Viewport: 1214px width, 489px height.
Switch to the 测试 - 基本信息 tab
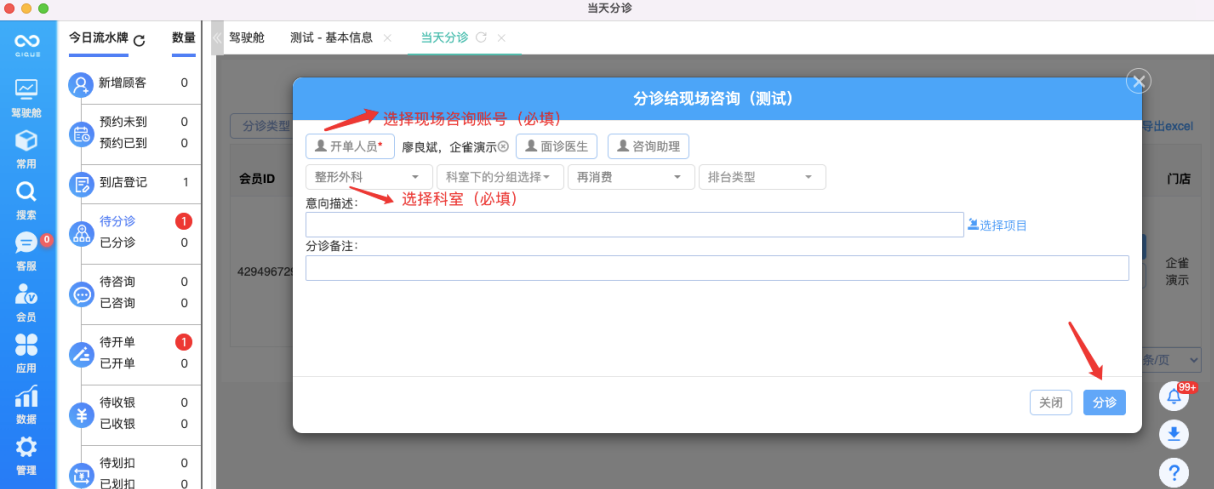click(331, 38)
